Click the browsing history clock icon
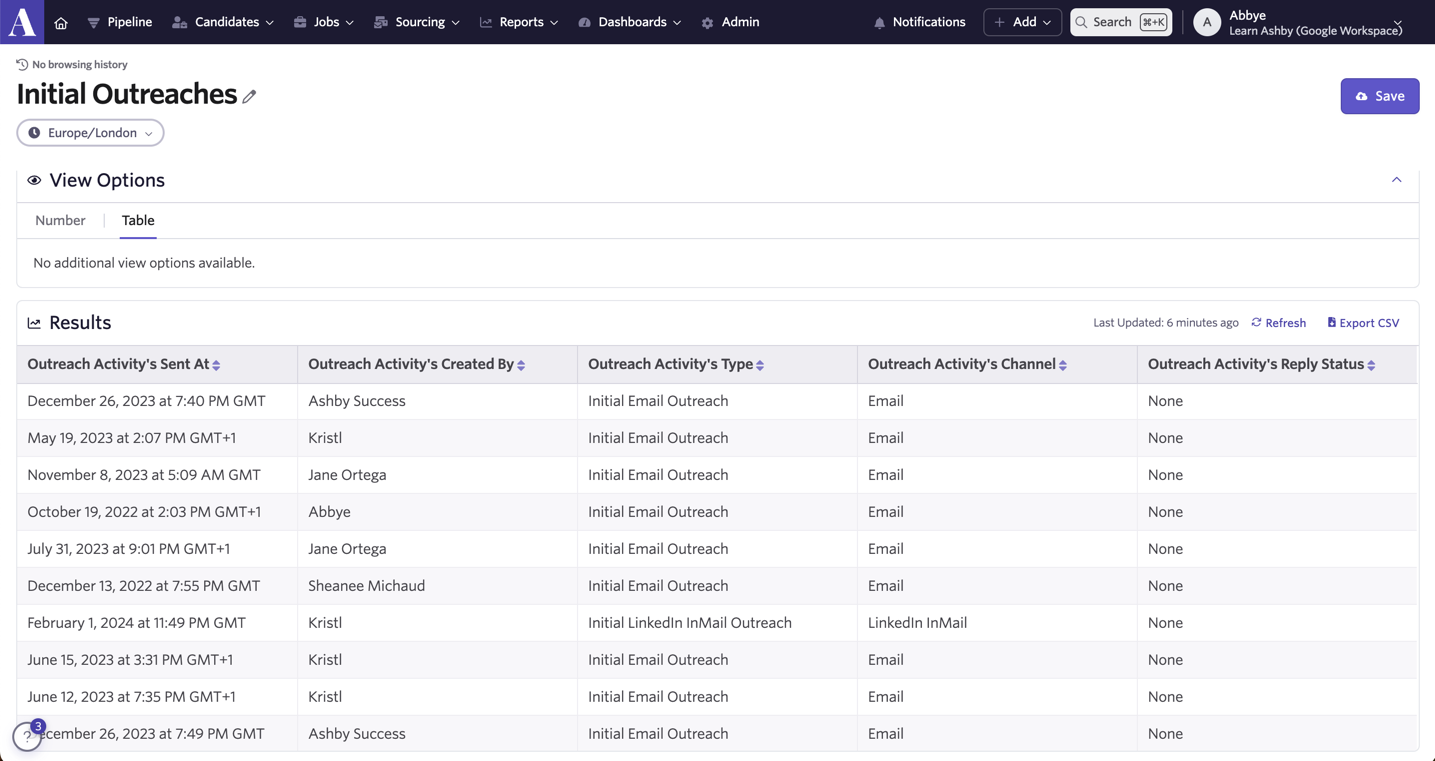1435x761 pixels. click(x=22, y=64)
